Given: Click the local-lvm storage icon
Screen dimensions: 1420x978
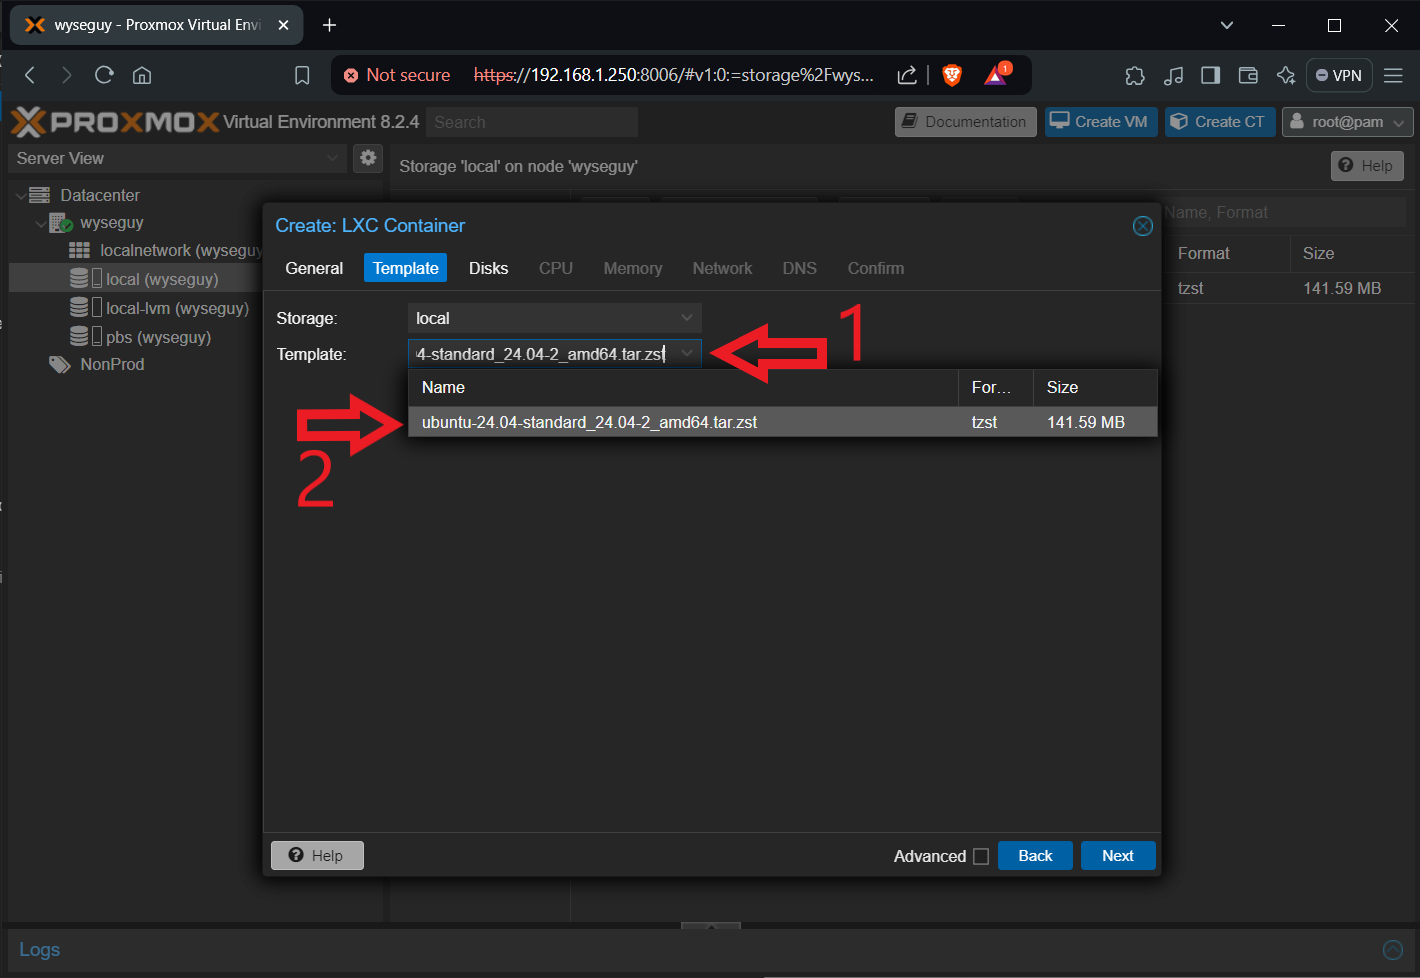Looking at the screenshot, I should [86, 308].
